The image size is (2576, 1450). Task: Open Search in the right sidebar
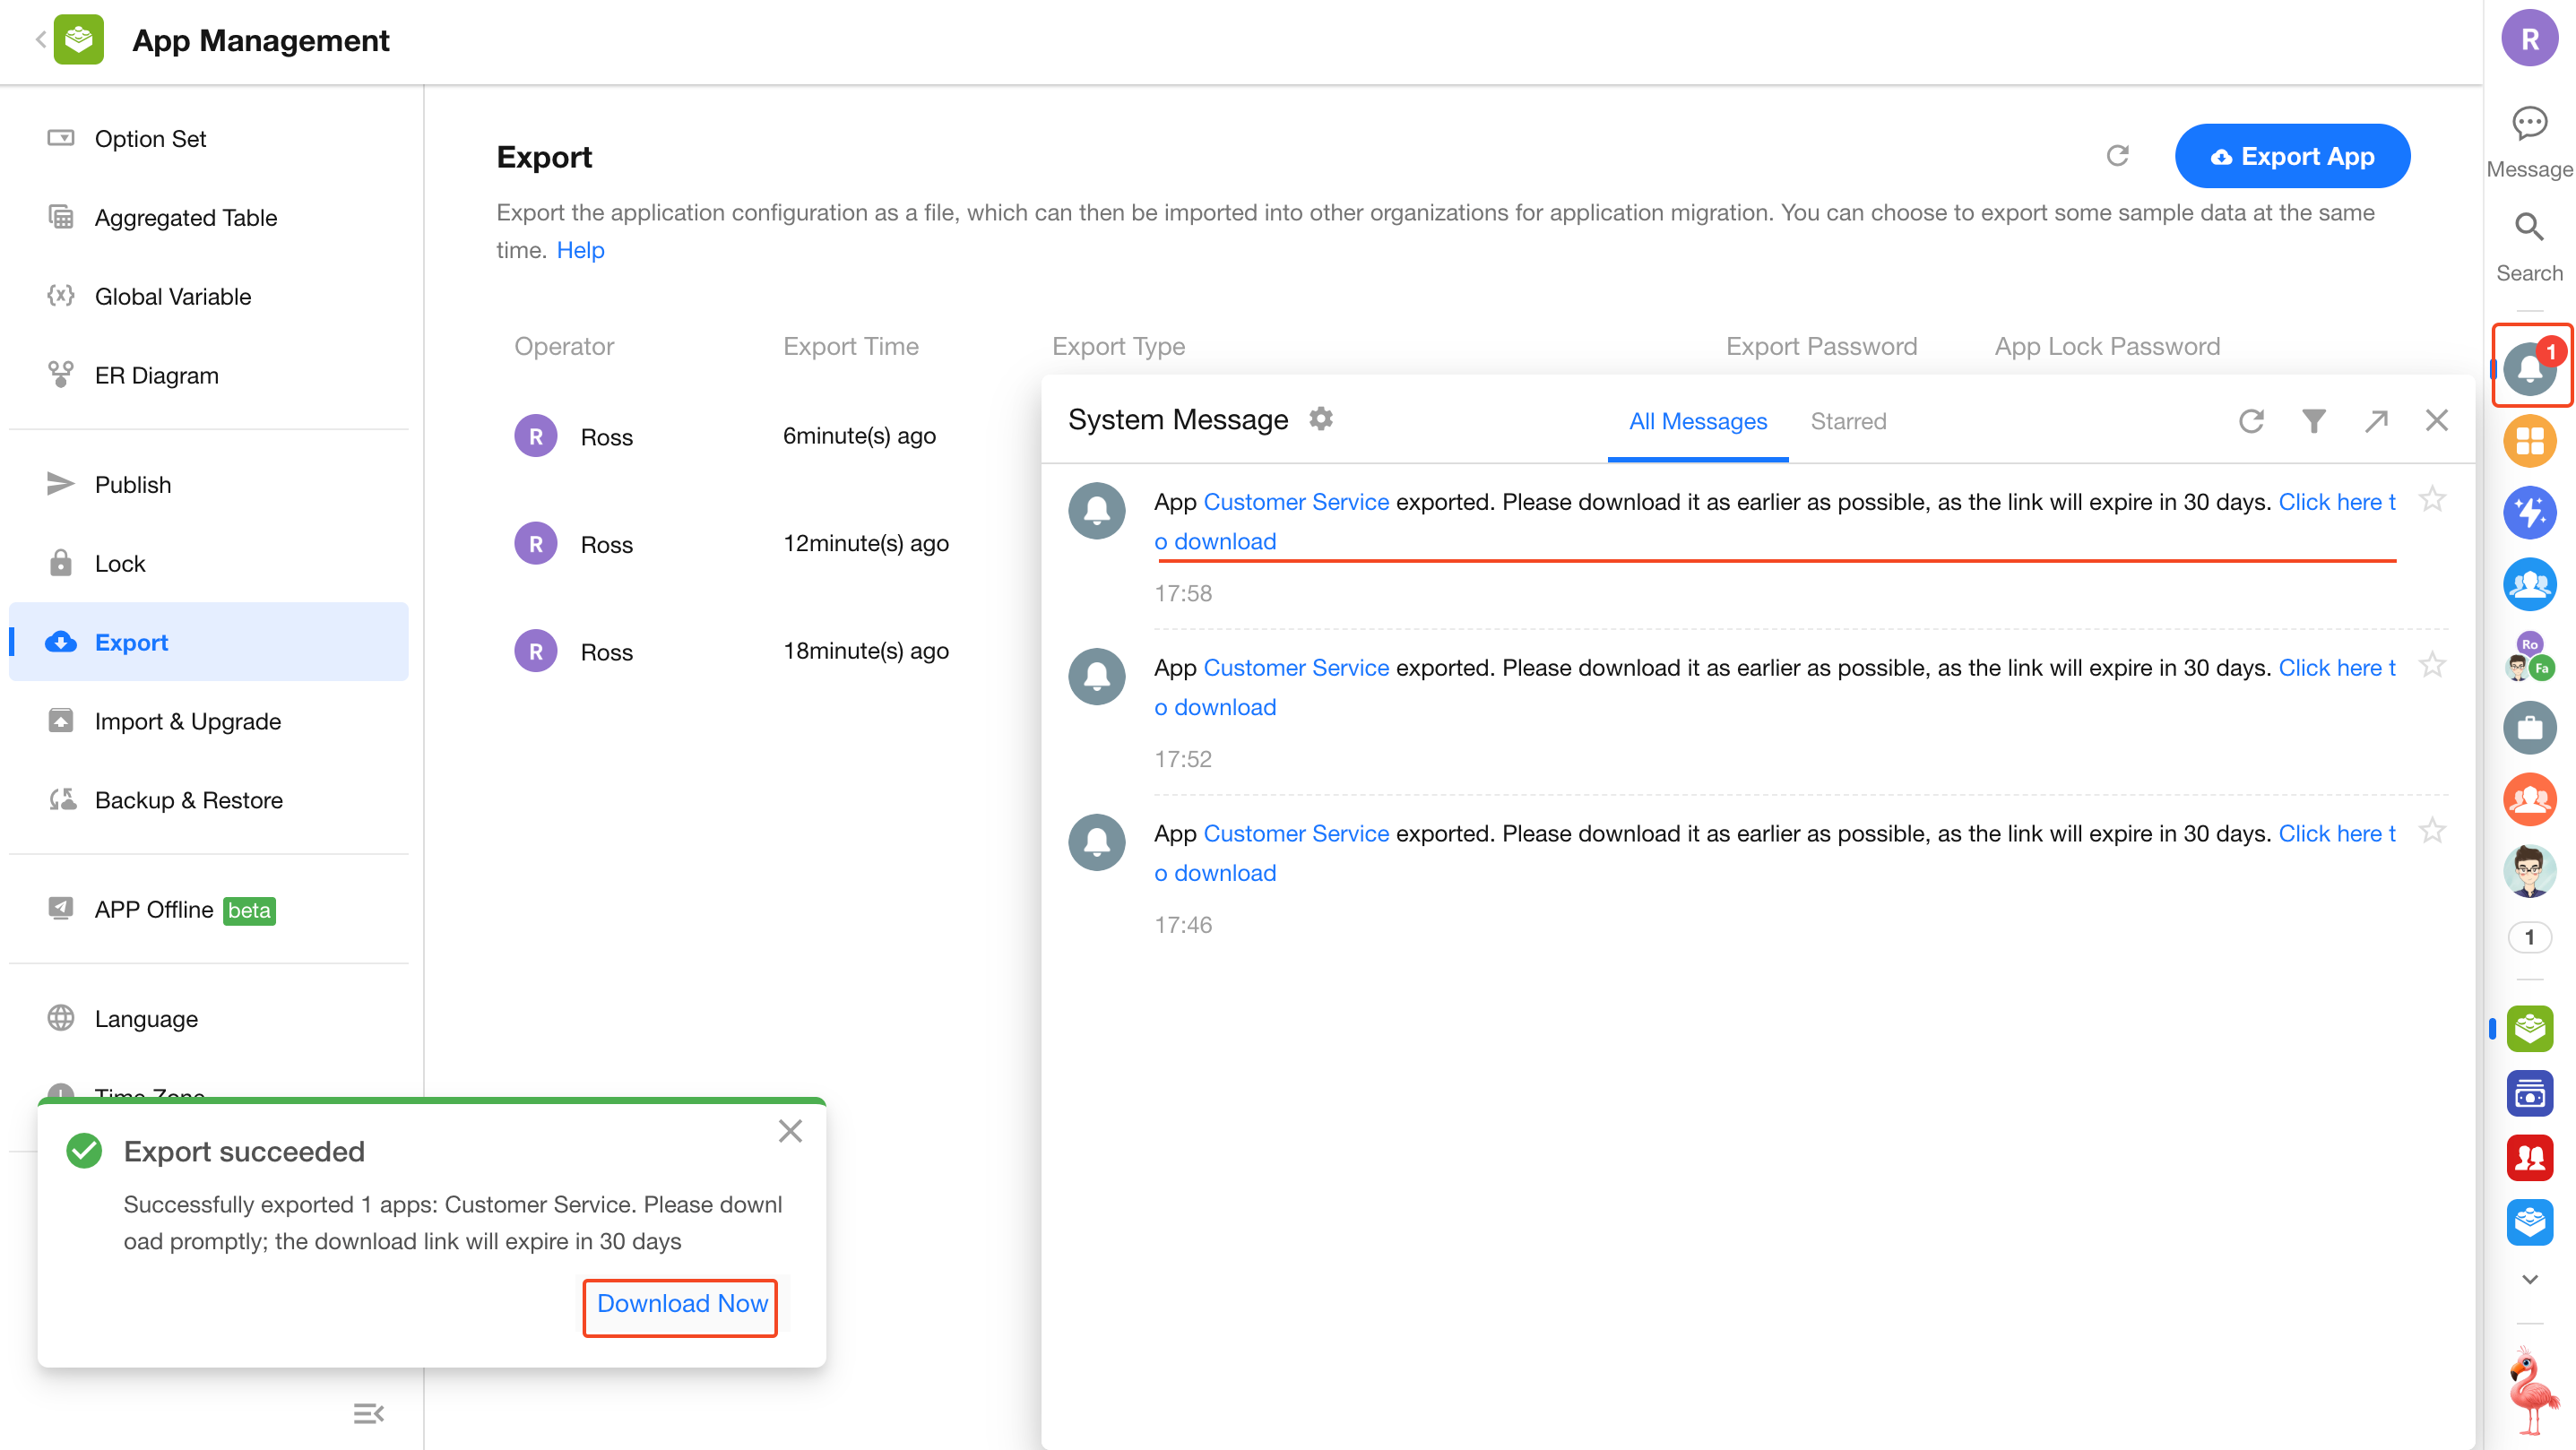(2529, 228)
